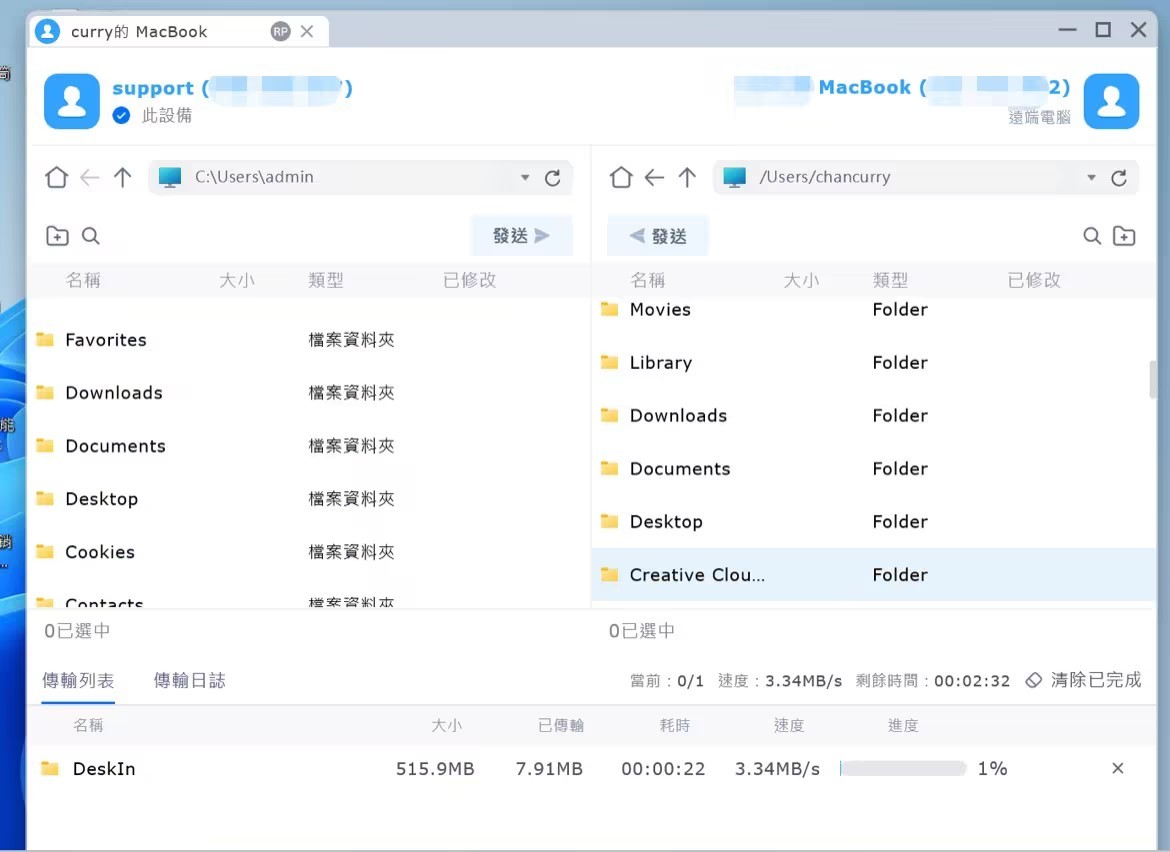Send selected files to local (發送 left)
Viewport: 1170px width, 852px height.
[x=657, y=236]
